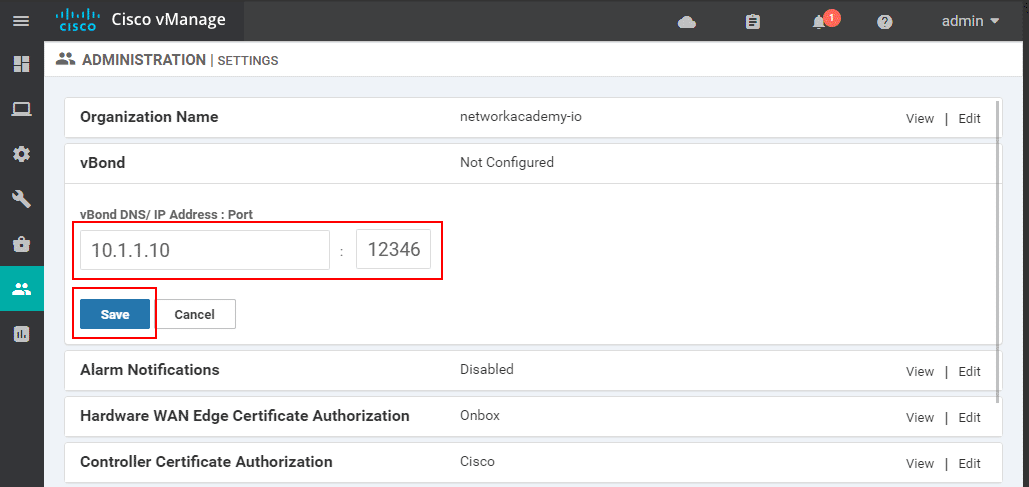
Task: Expand the admin user dropdown
Action: pyautogui.click(x=970, y=21)
